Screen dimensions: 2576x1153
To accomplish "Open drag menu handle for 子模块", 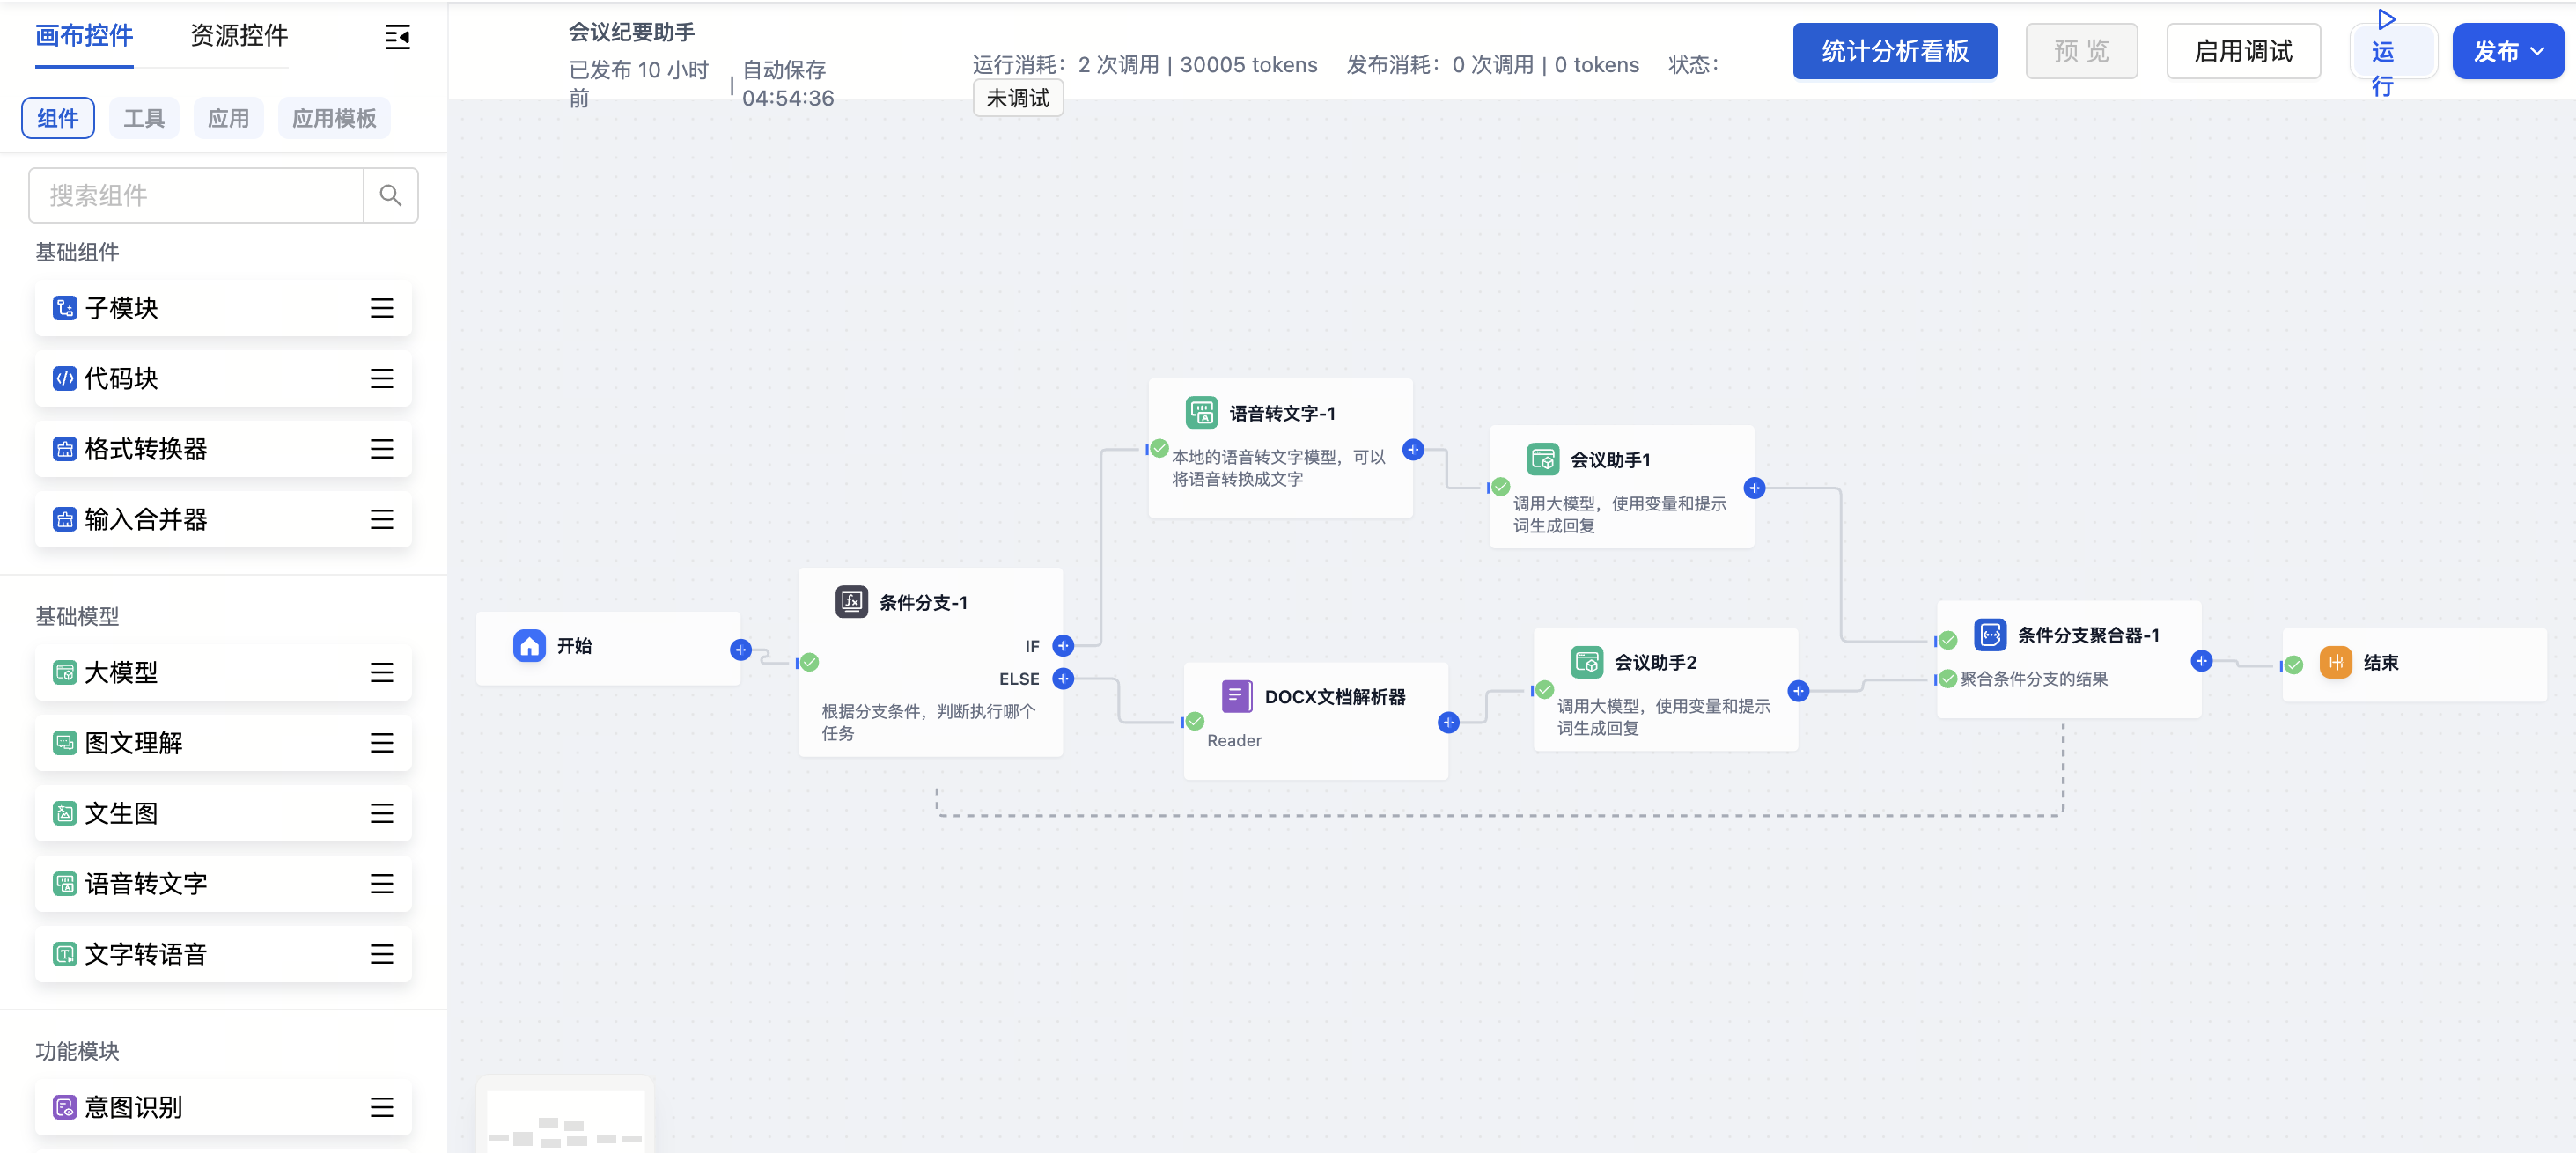I will point(381,308).
